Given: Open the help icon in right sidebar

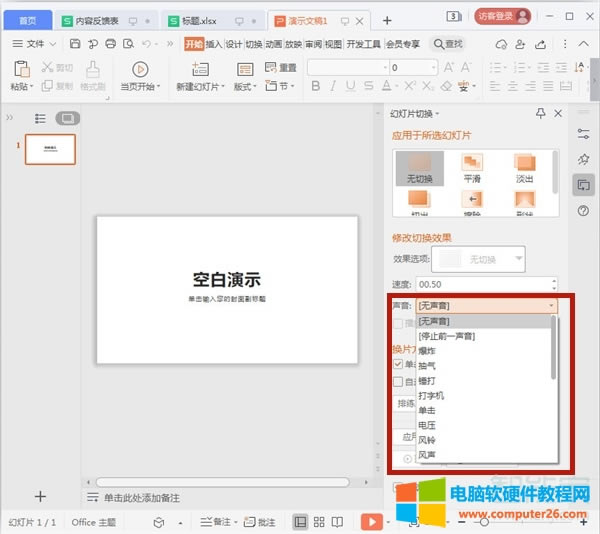Looking at the screenshot, I should 583,211.
